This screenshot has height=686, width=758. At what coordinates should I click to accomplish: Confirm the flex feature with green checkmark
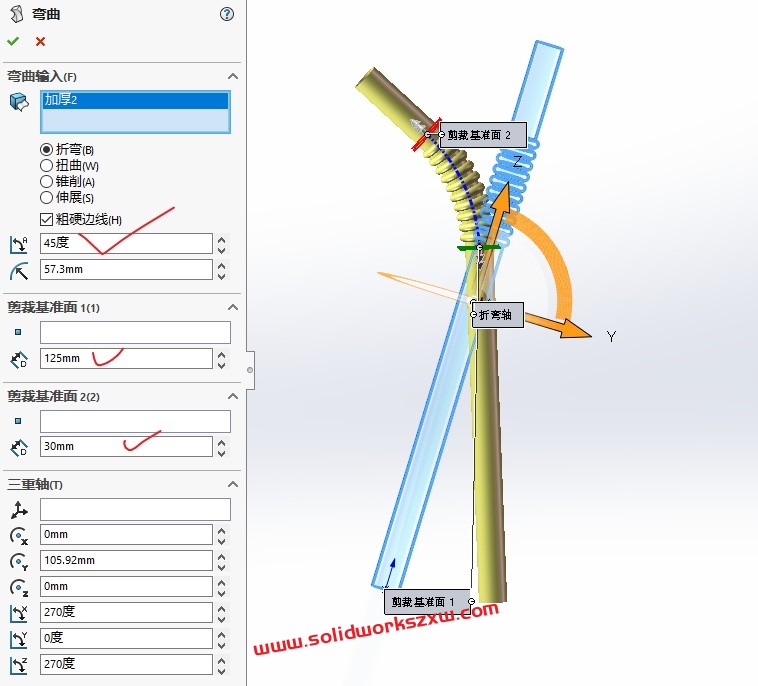[13, 42]
